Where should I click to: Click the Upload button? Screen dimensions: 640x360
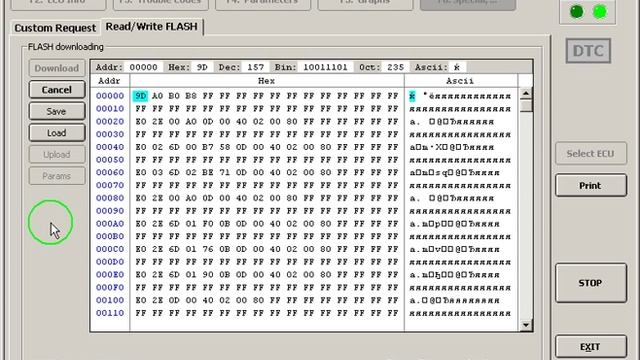point(57,155)
